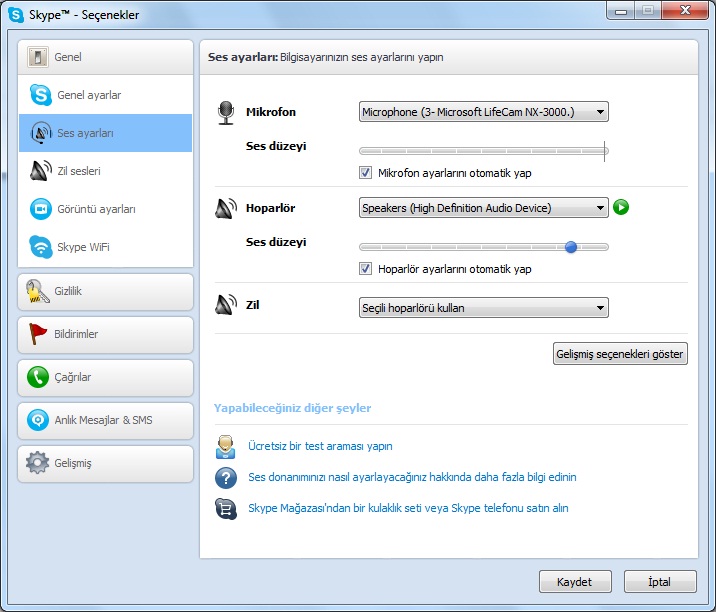The height and width of the screenshot is (612, 716).
Task: Click the microphone icon next to Mikrofon
Action: [226, 113]
